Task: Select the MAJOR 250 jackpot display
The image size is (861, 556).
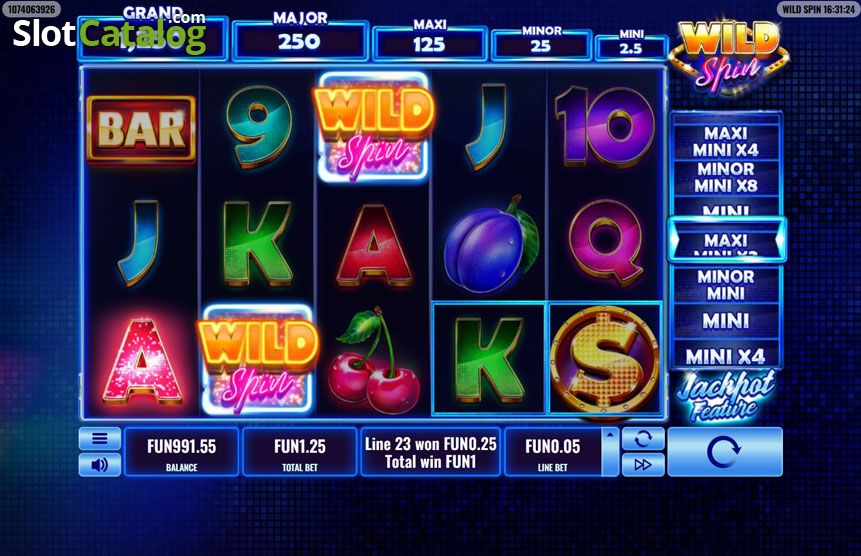Action: pyautogui.click(x=300, y=40)
